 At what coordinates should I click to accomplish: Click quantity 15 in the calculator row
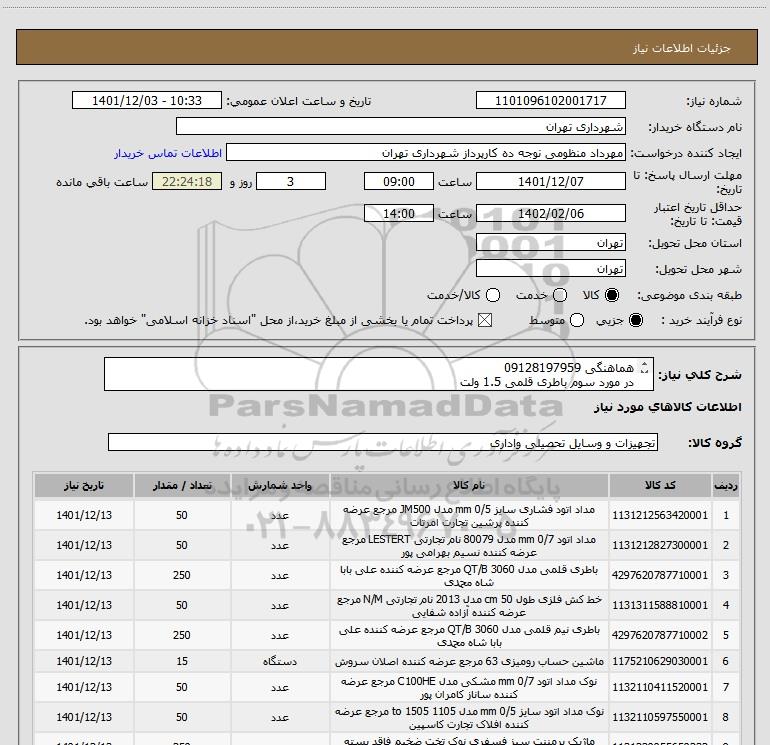(182, 662)
